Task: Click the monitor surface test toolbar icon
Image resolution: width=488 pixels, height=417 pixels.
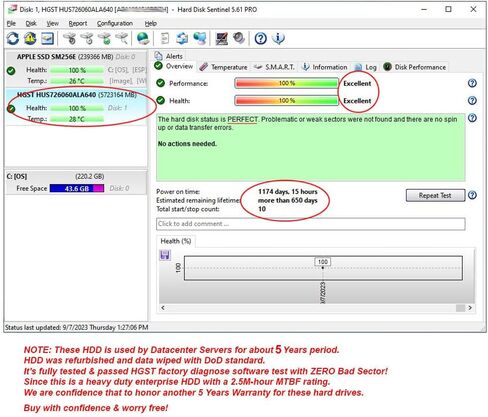Action: [x=221, y=39]
